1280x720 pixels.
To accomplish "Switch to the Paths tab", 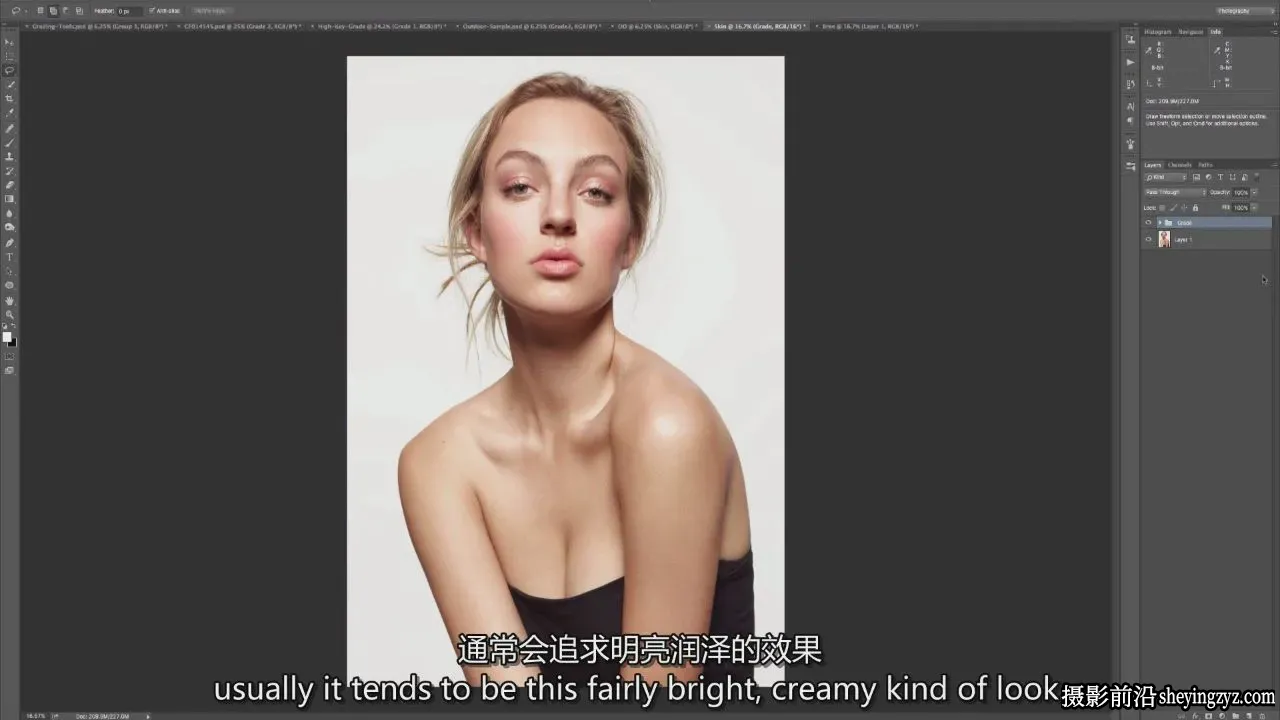I will click(x=1205, y=165).
